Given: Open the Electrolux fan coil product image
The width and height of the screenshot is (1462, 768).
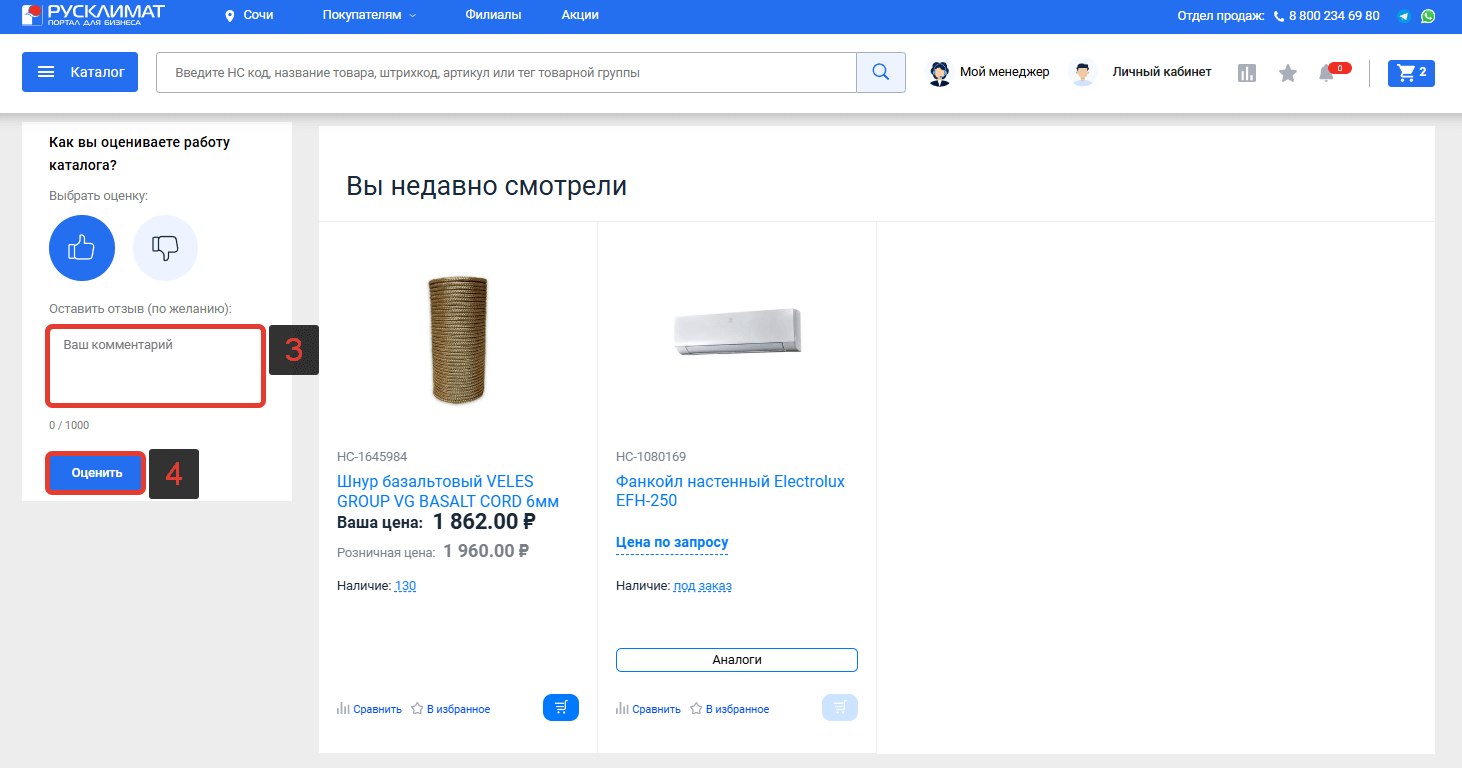Looking at the screenshot, I should point(737,330).
